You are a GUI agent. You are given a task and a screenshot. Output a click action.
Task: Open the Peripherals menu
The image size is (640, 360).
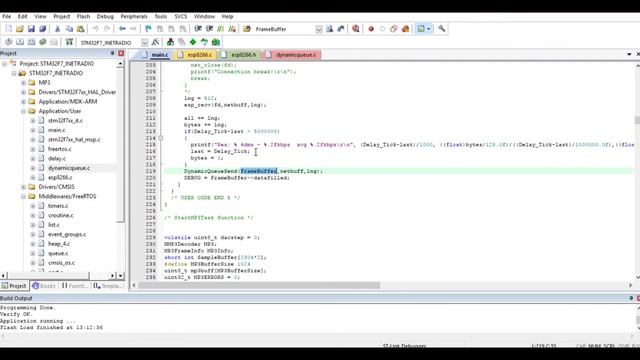coord(134,16)
